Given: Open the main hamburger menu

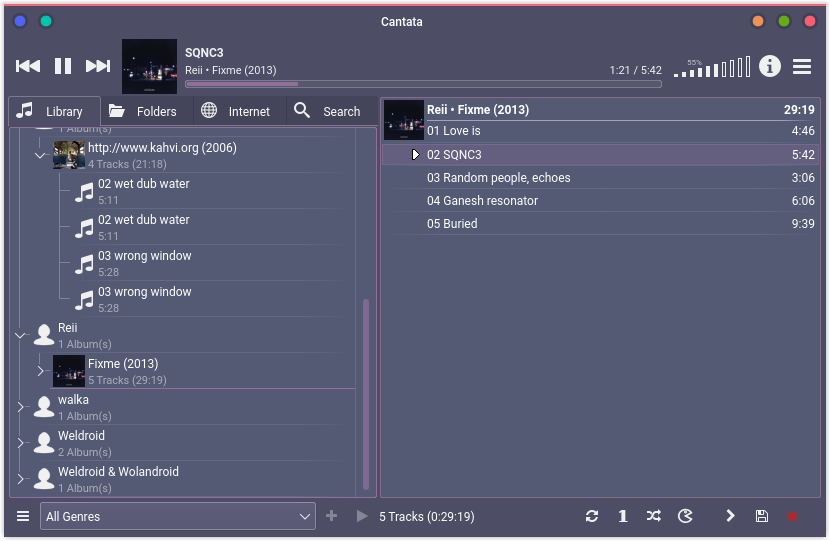Looking at the screenshot, I should coord(802,67).
